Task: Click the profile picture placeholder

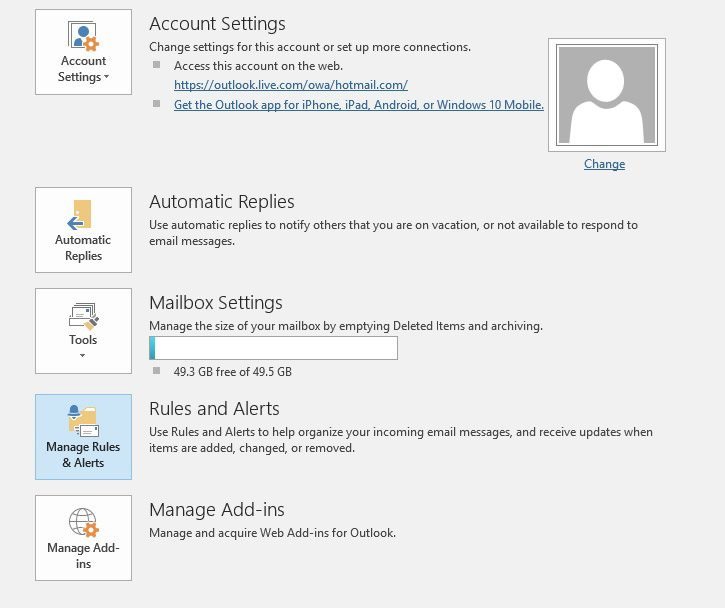Action: tap(607, 95)
